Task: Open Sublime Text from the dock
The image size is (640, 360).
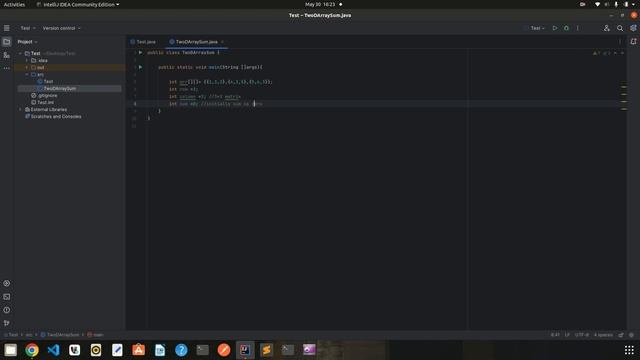Action: coord(267,350)
